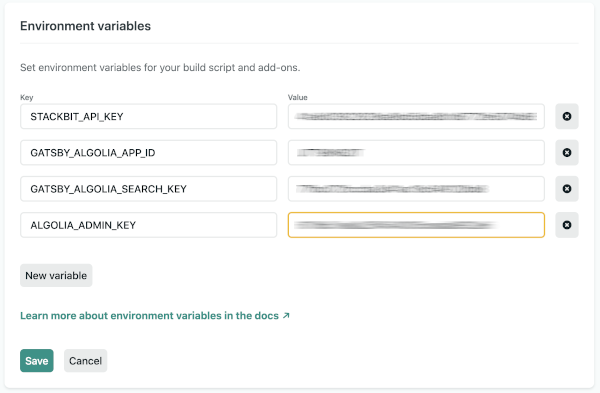The image size is (600, 393).
Task: Click the Value column label
Action: coord(298,97)
